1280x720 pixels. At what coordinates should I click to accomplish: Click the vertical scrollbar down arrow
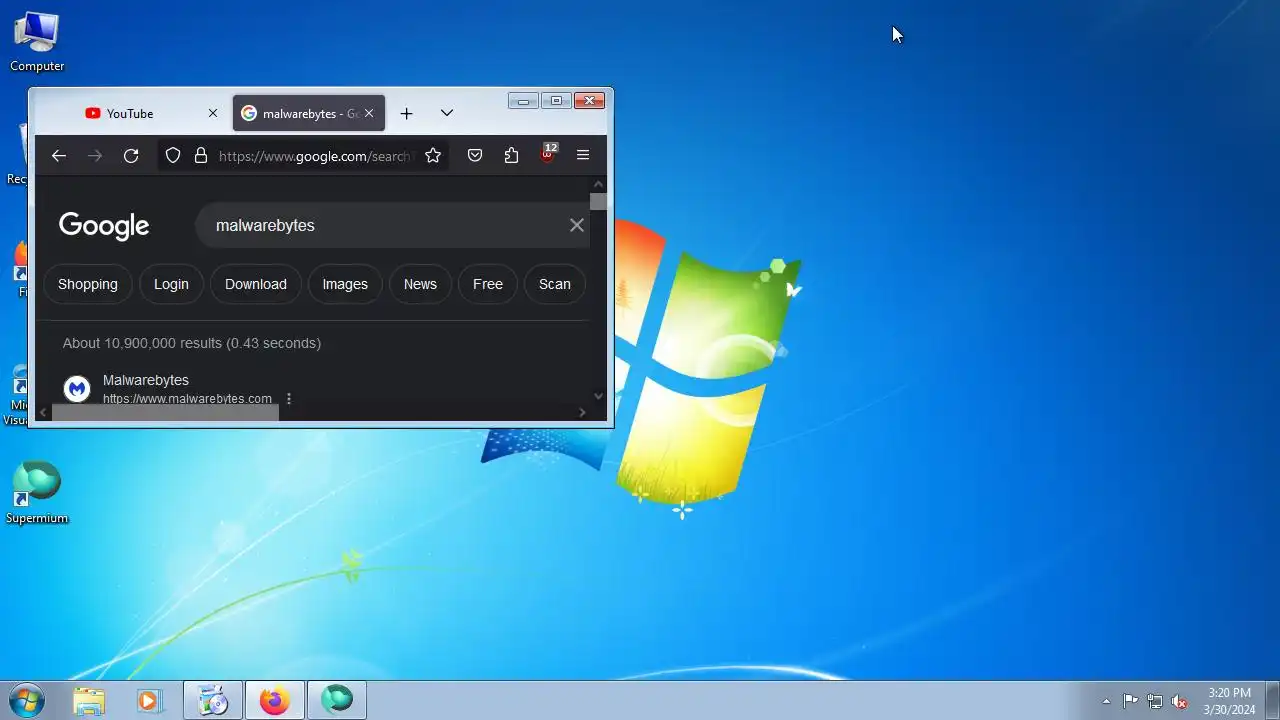coord(598,396)
